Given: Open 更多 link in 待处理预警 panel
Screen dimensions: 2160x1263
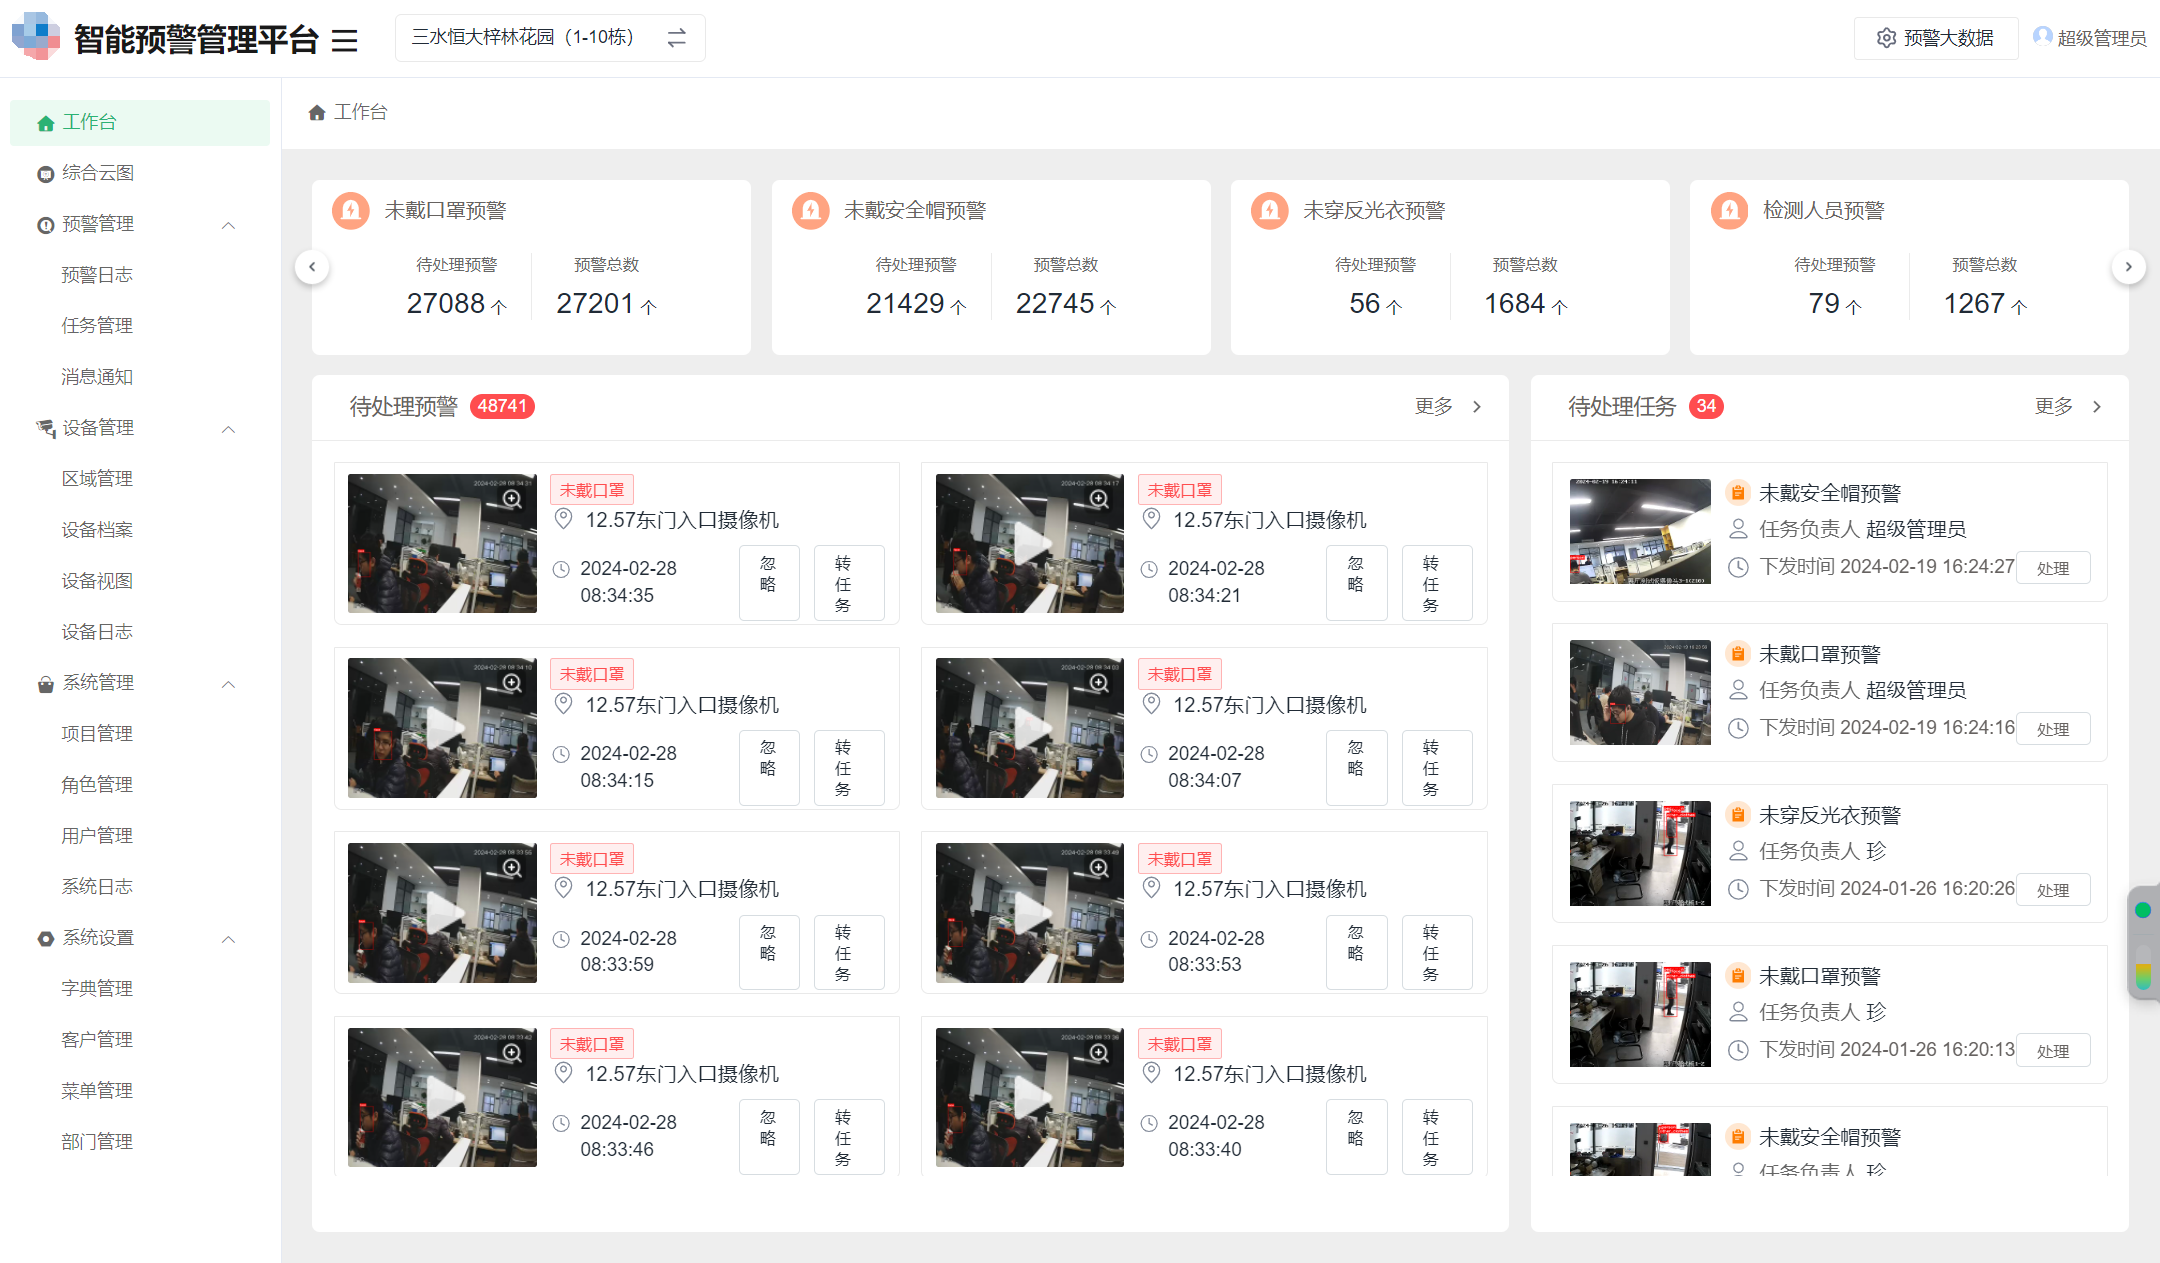Looking at the screenshot, I should 1448,407.
